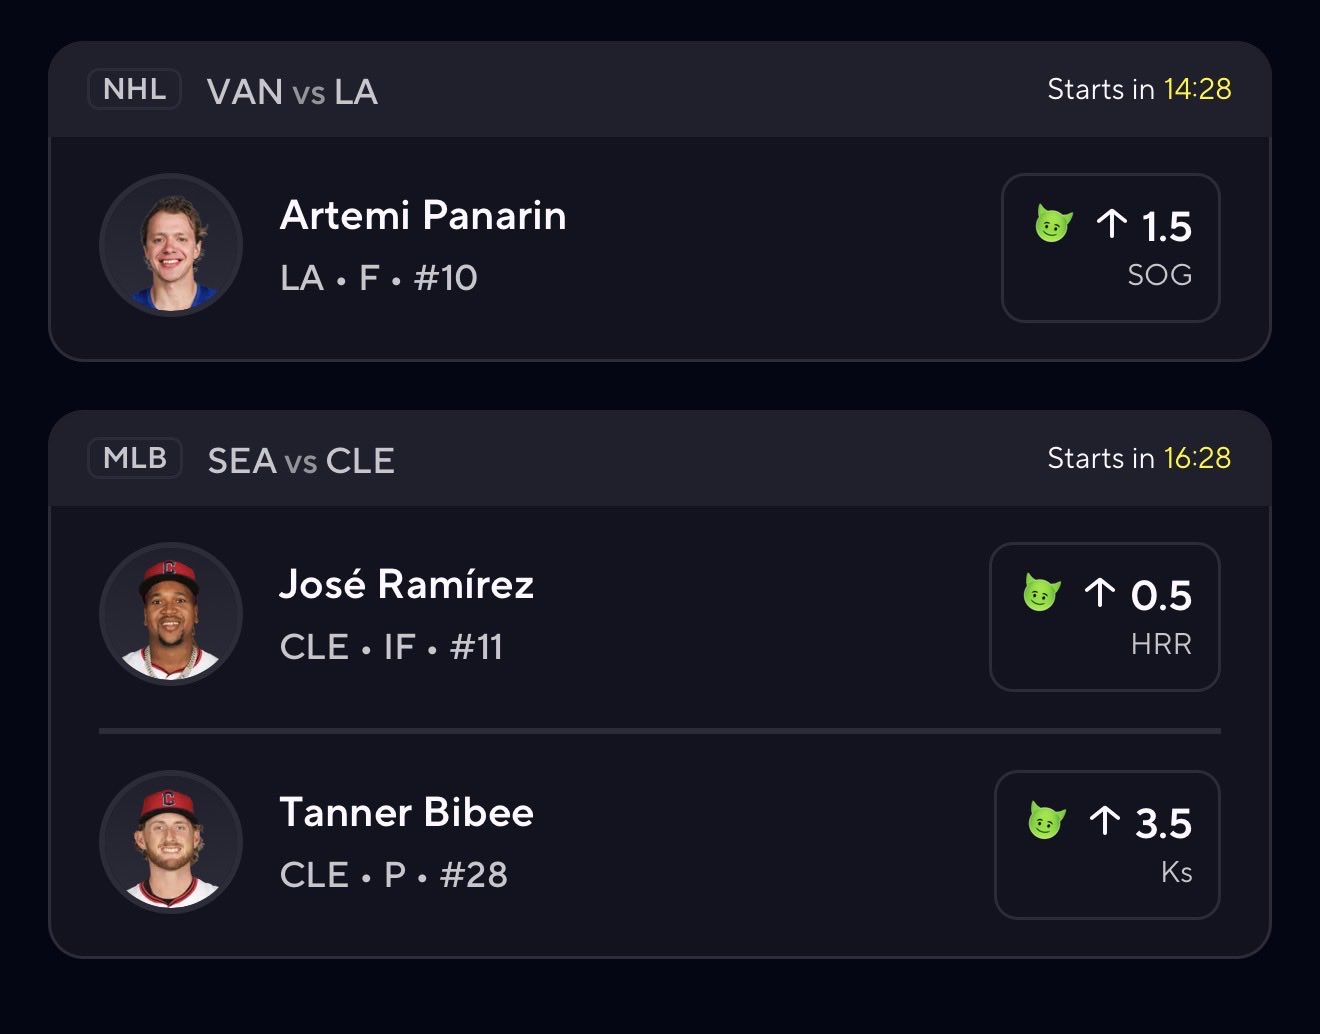Image resolution: width=1320 pixels, height=1034 pixels.
Task: Click the up arrow beside 1.5 SOG
Action: click(1111, 224)
